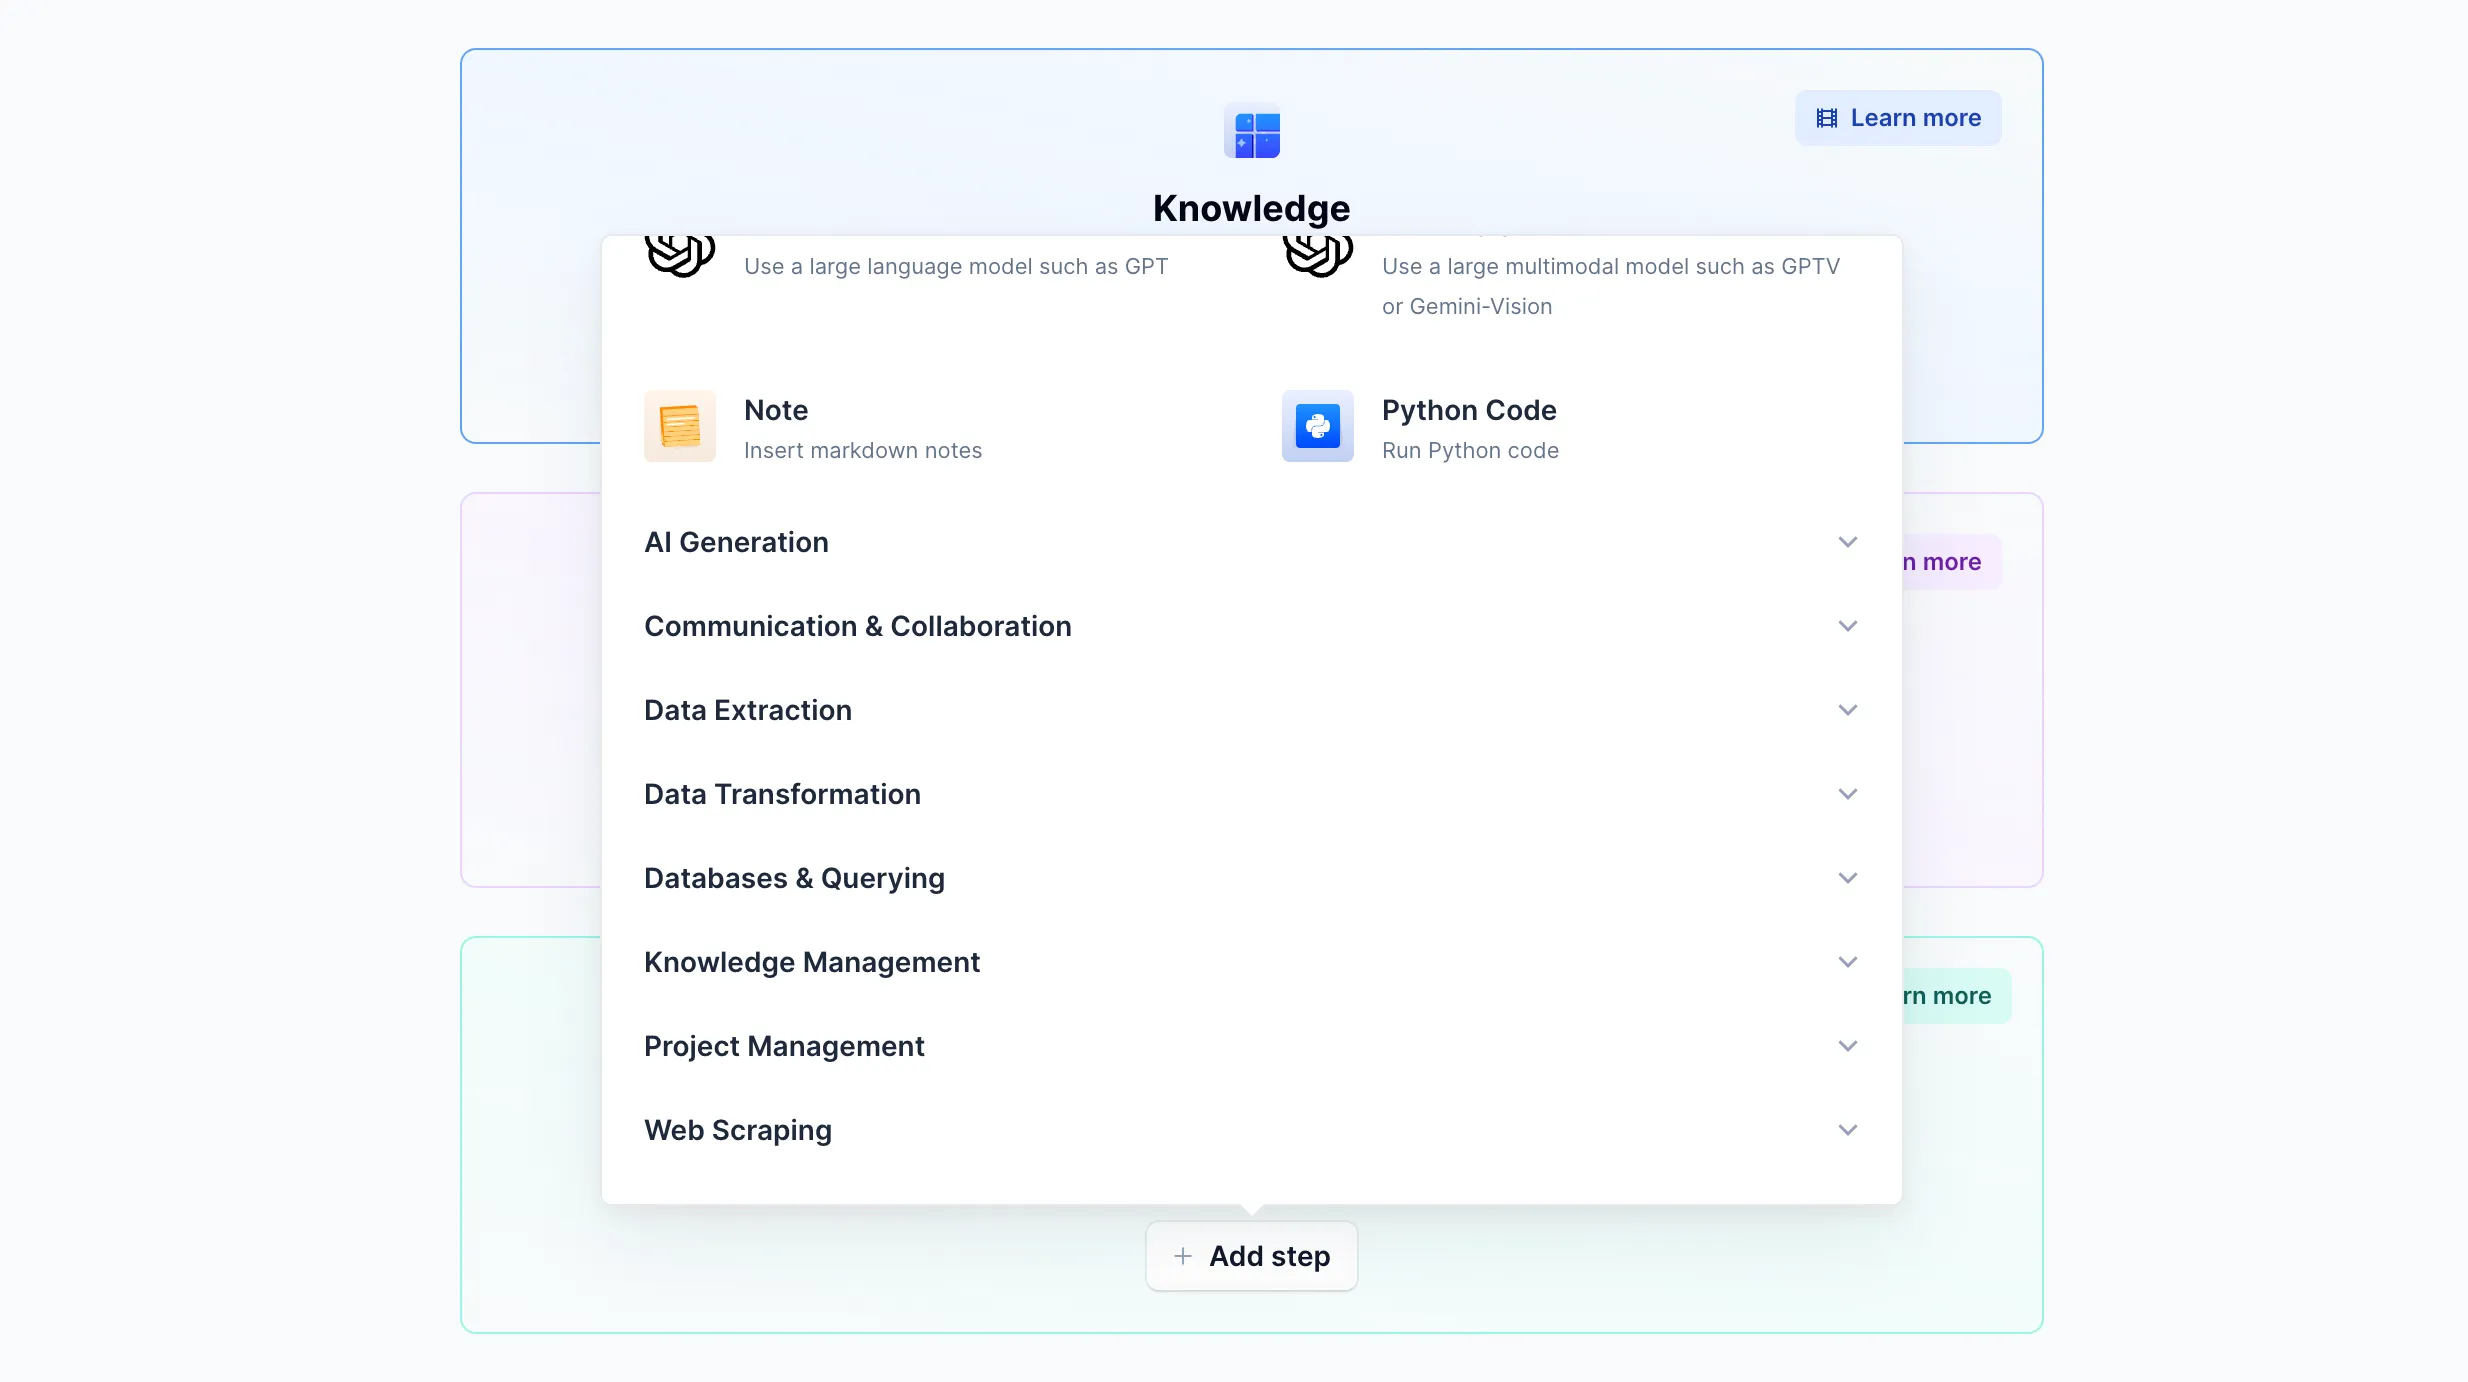Viewport: 2468px width, 1382px height.
Task: Open the Web Scraping category
Action: 738,1130
